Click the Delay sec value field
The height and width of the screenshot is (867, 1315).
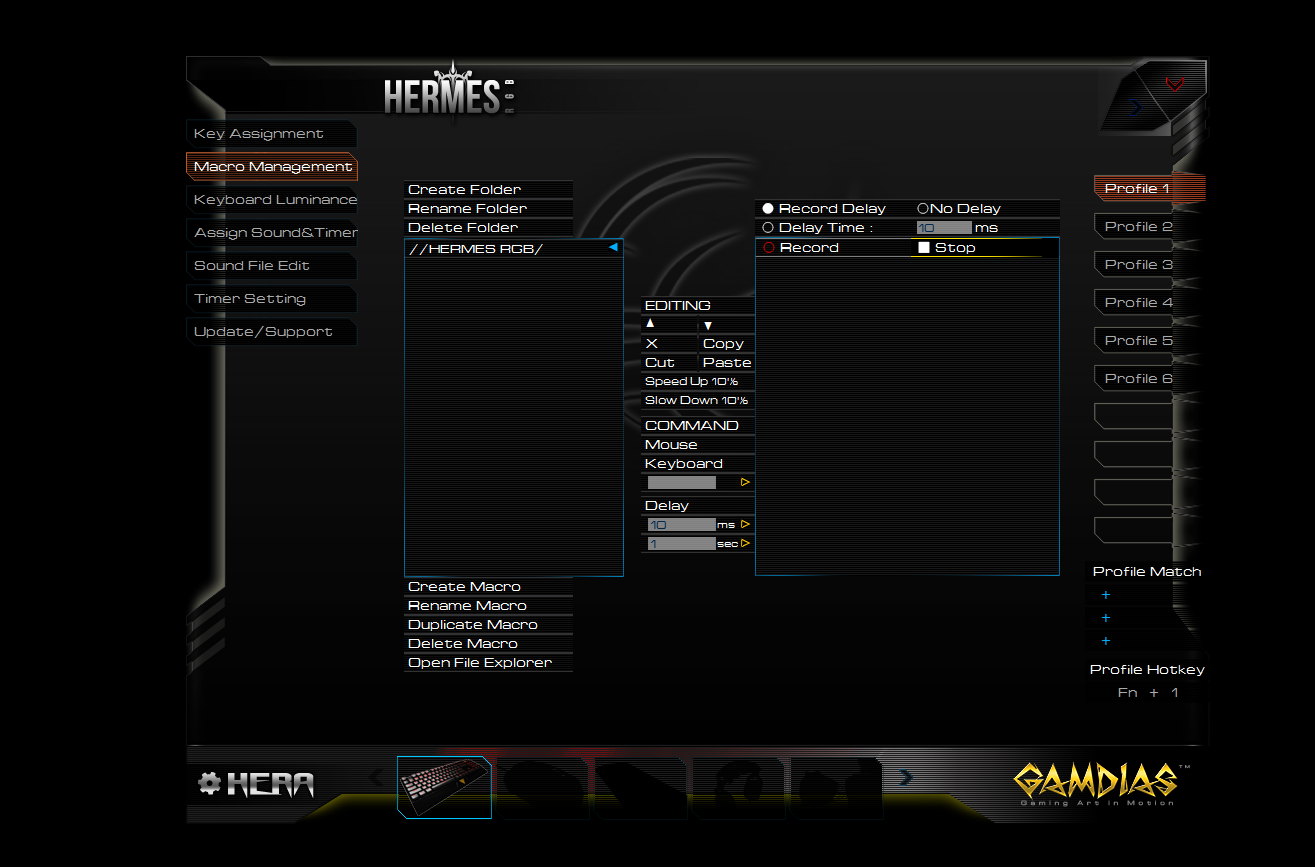(x=682, y=543)
